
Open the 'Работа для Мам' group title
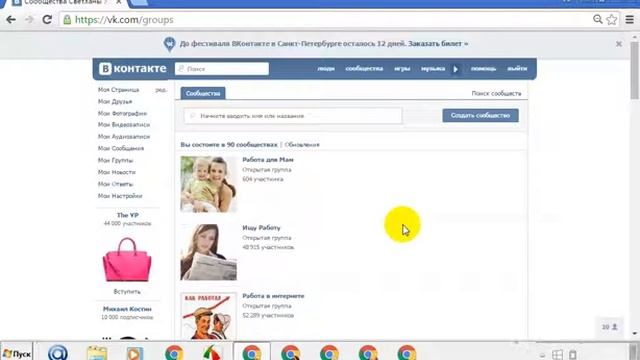(x=268, y=160)
